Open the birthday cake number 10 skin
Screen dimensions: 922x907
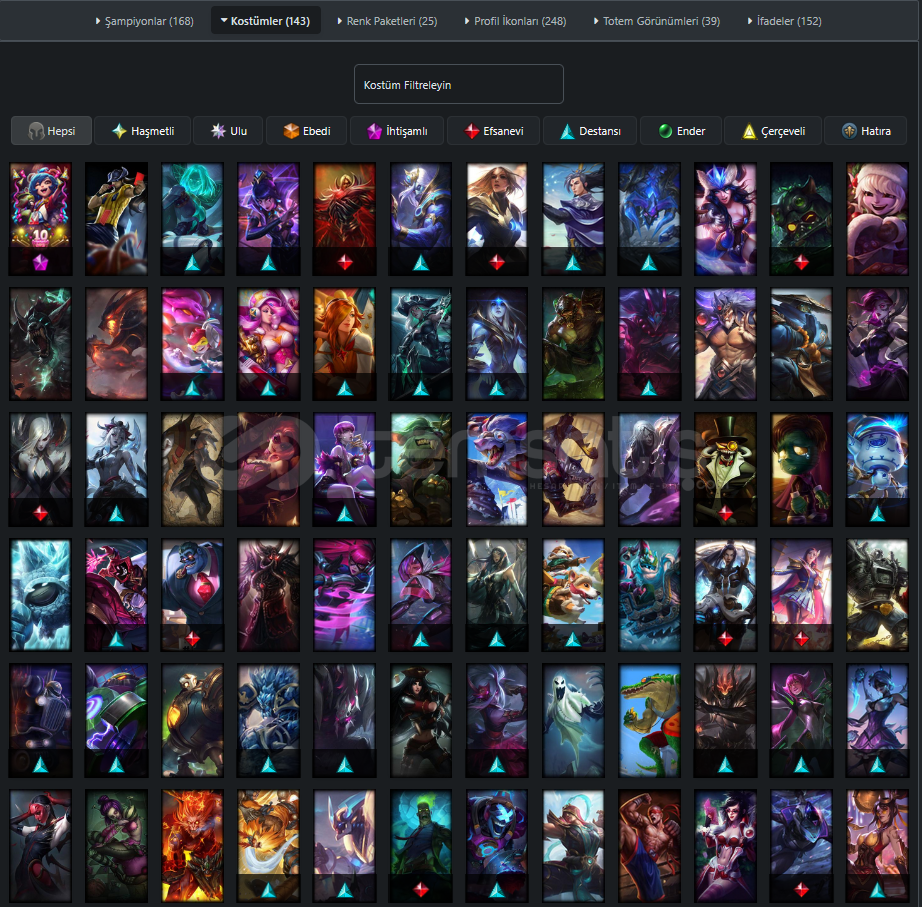(x=41, y=219)
